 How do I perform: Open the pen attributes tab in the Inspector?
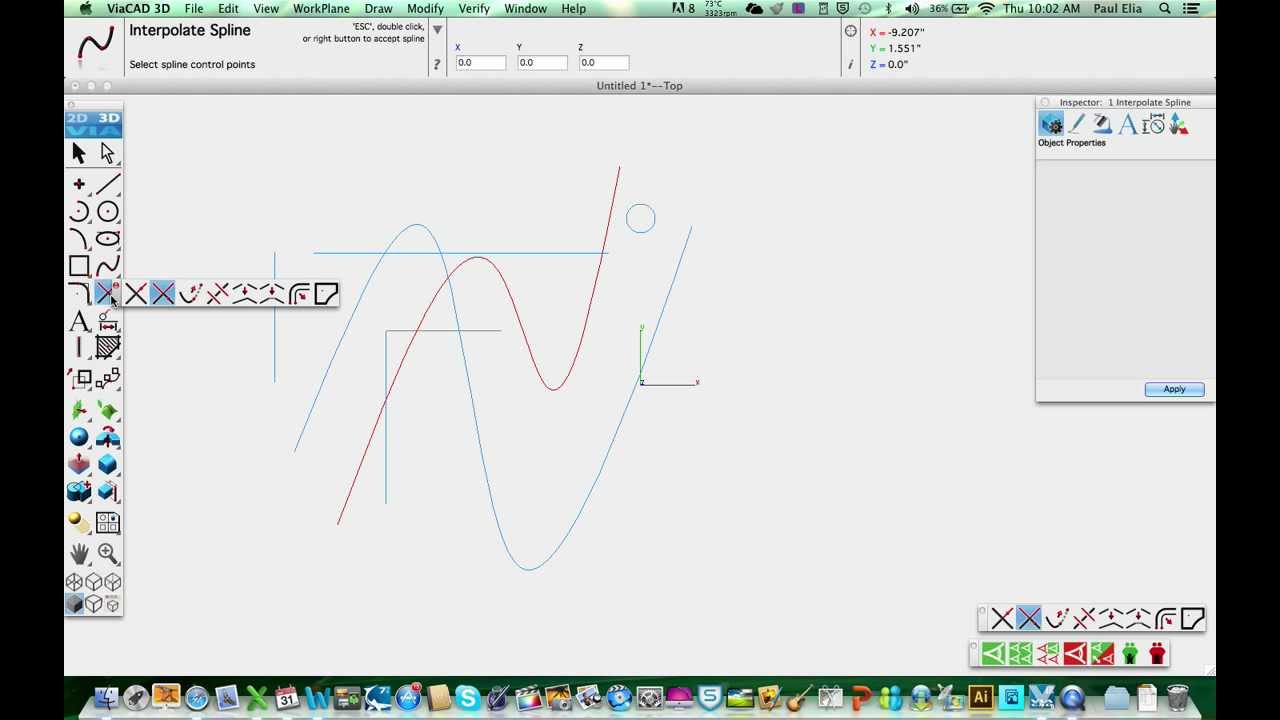(x=1077, y=124)
